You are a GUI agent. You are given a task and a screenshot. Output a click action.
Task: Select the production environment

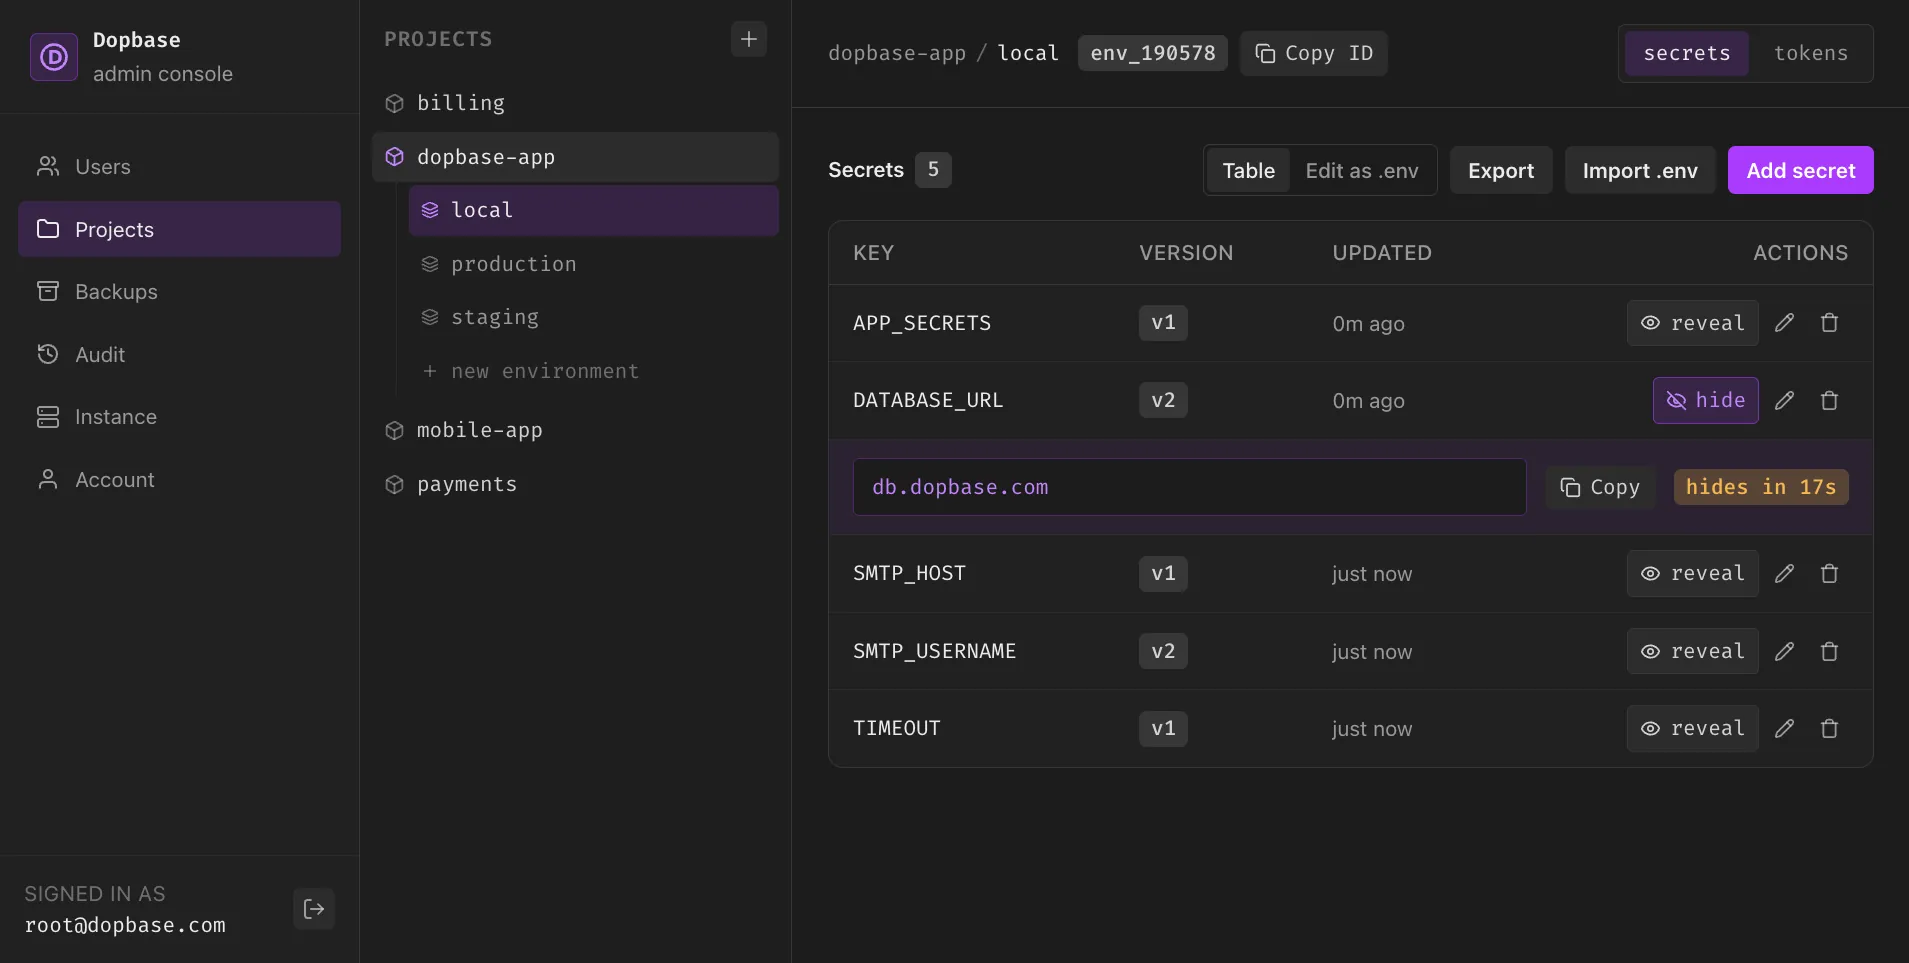[x=593, y=264]
